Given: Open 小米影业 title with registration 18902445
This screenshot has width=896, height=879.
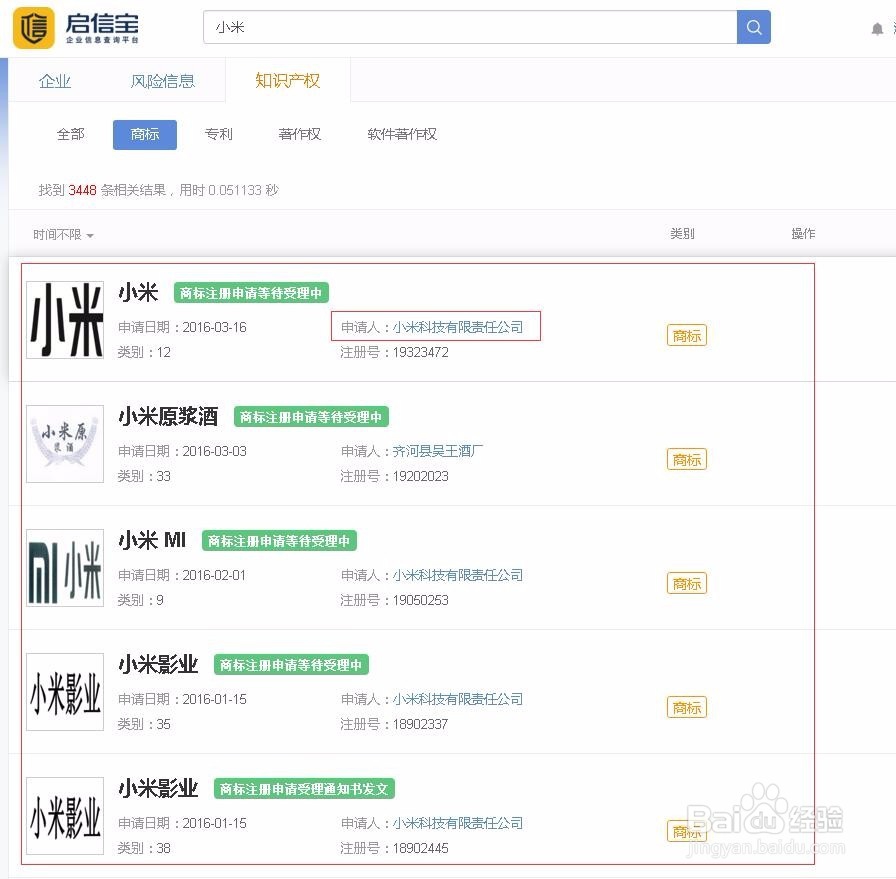Looking at the screenshot, I should (158, 788).
